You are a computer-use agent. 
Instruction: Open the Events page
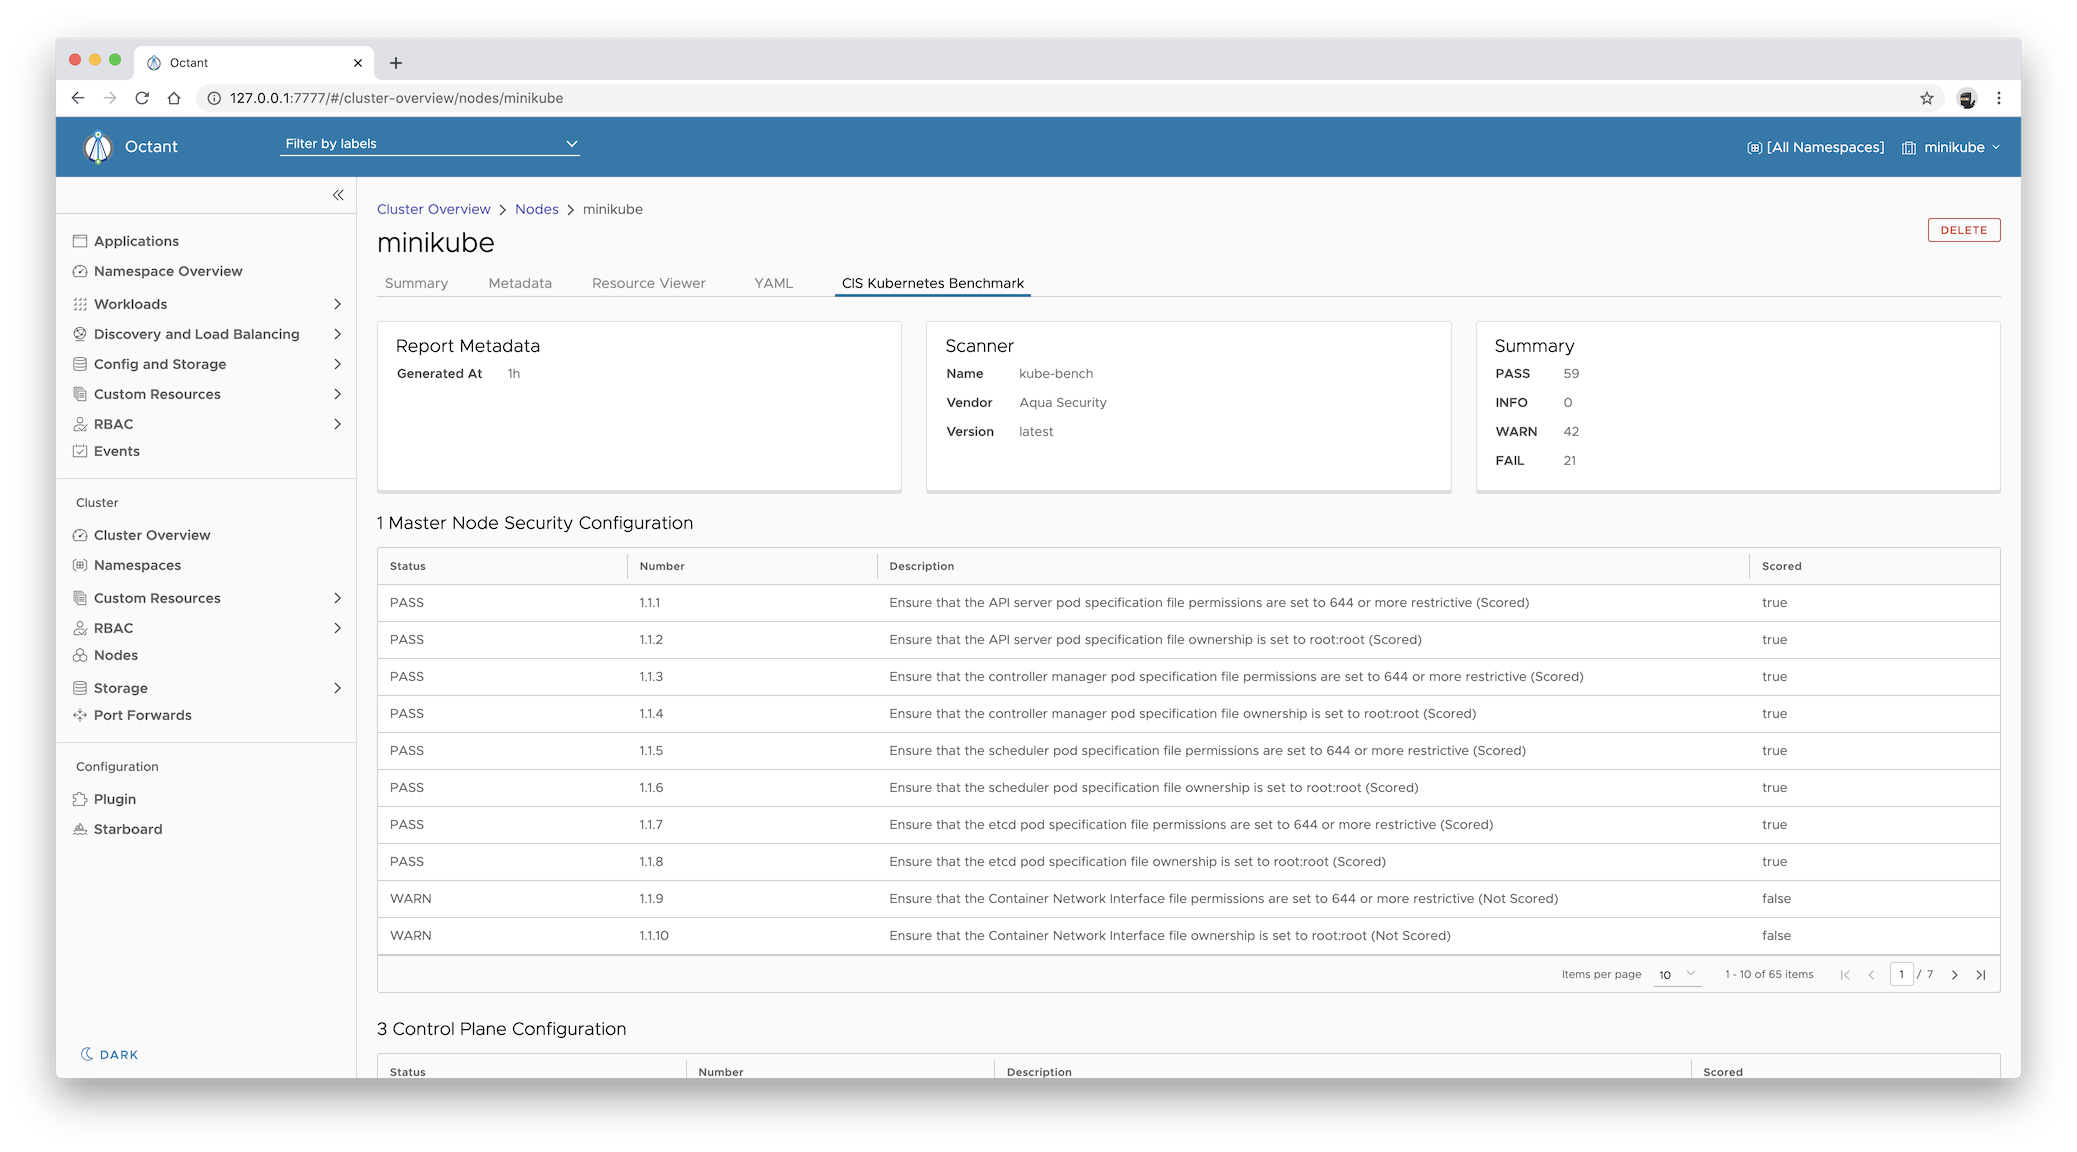(x=116, y=451)
